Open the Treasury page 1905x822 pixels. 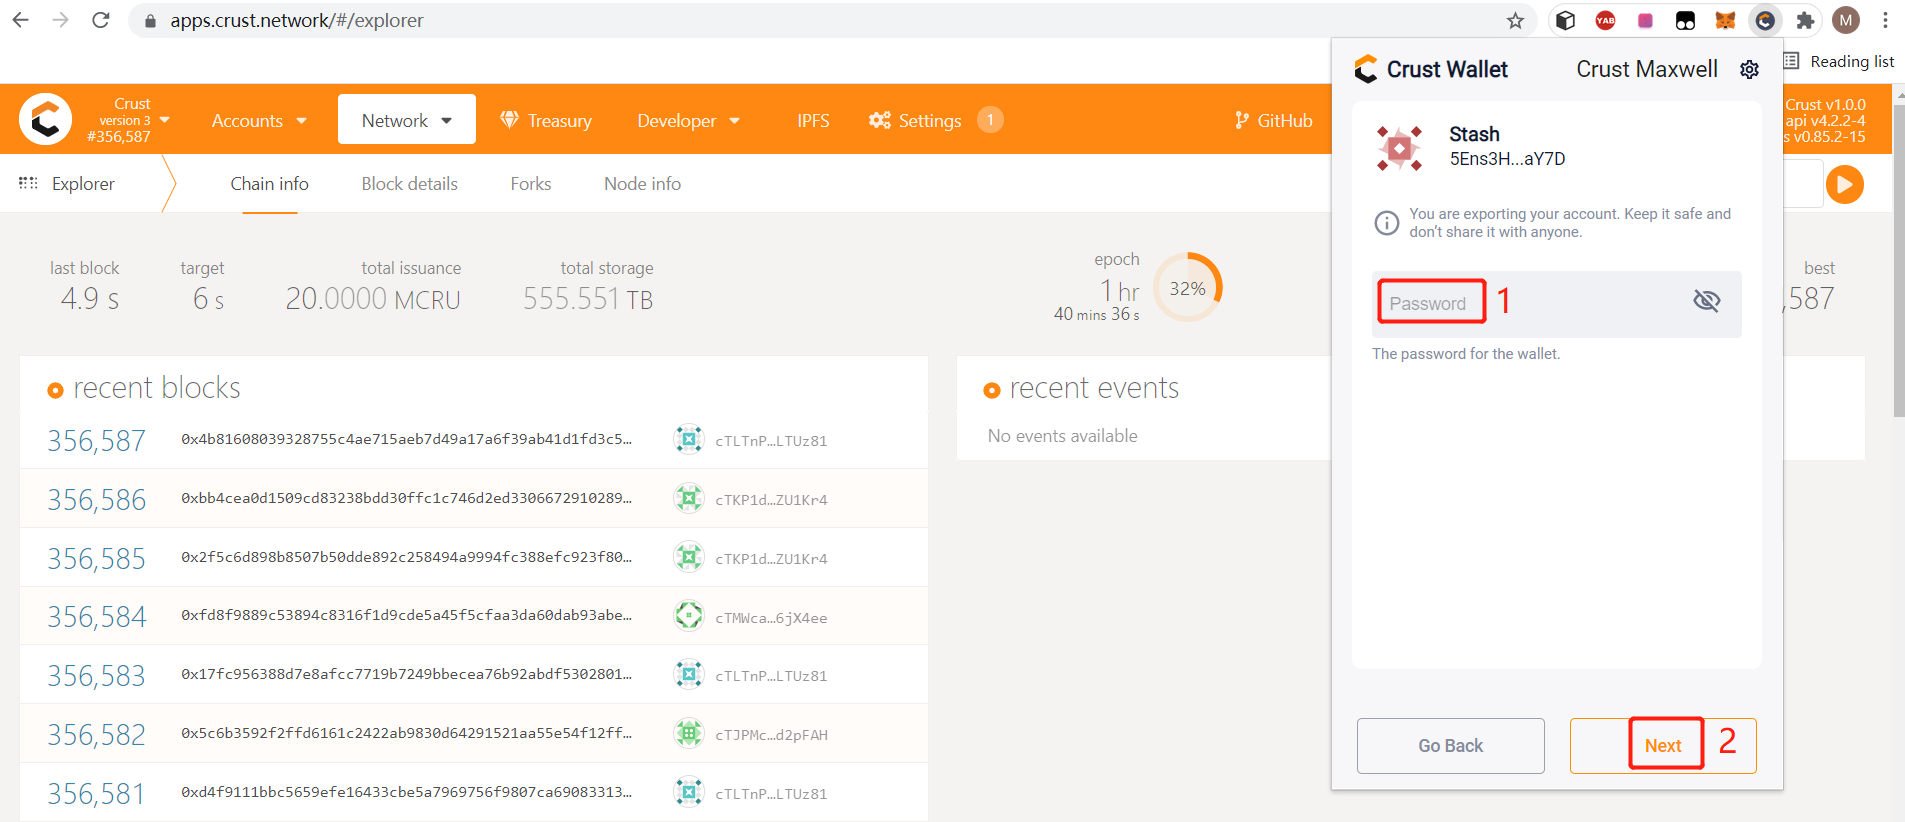[x=546, y=120]
